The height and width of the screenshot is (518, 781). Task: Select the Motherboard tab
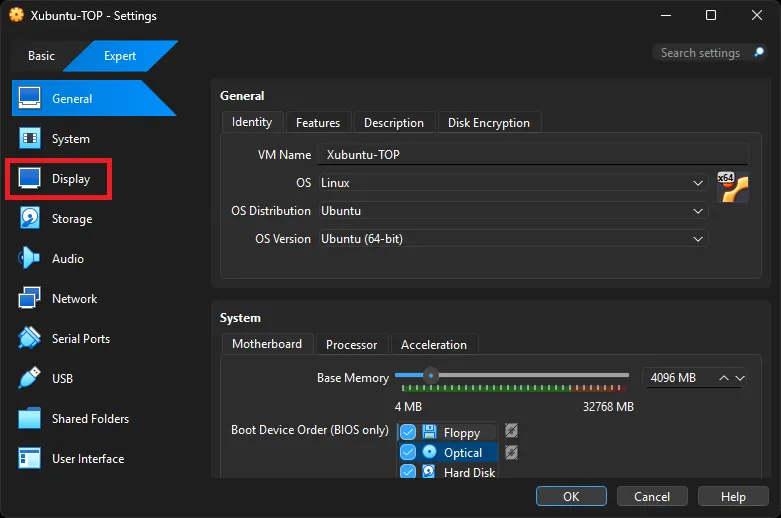point(267,344)
